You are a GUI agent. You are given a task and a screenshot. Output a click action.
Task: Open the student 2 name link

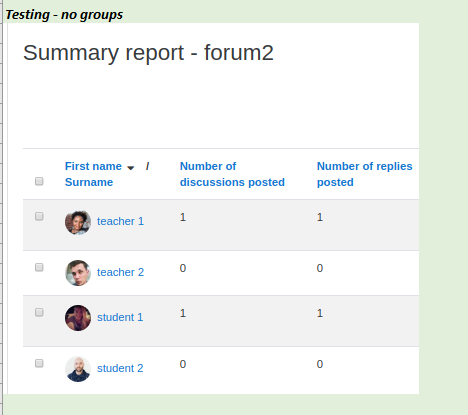pyautogui.click(x=120, y=368)
